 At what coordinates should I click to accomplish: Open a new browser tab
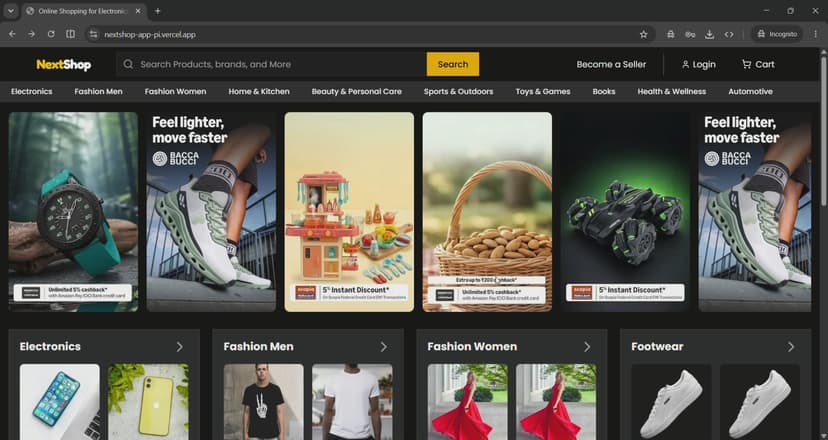coord(157,11)
